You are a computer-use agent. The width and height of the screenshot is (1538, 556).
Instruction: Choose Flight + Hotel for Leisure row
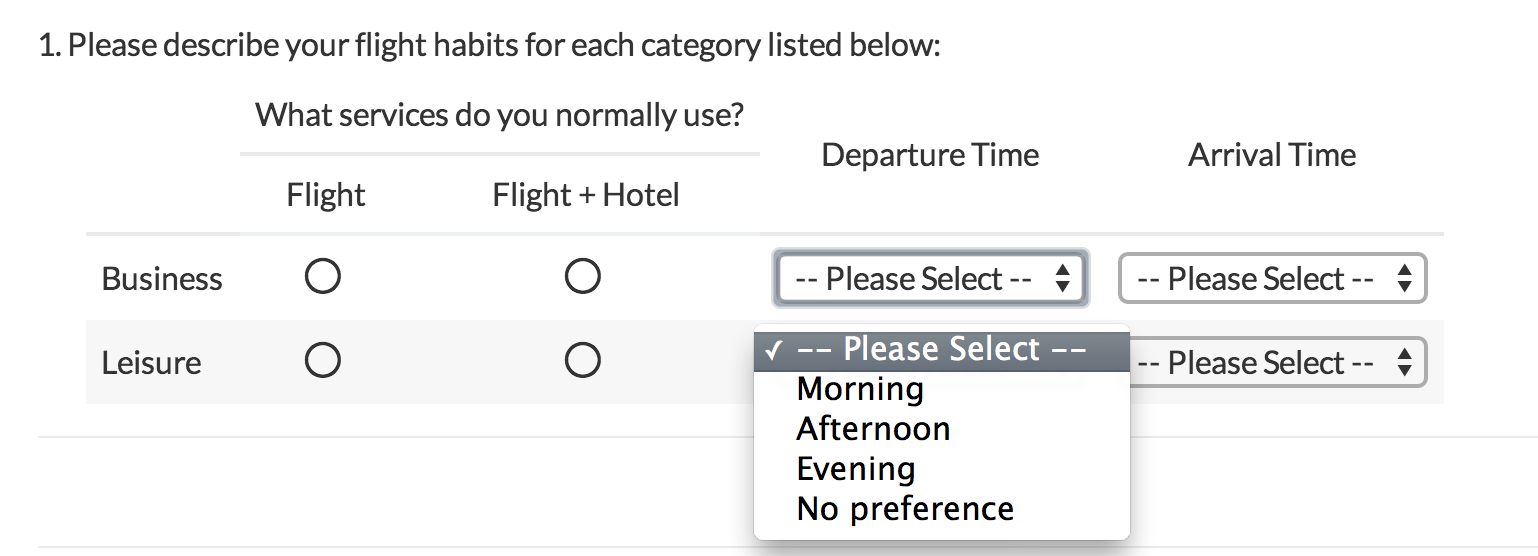582,360
